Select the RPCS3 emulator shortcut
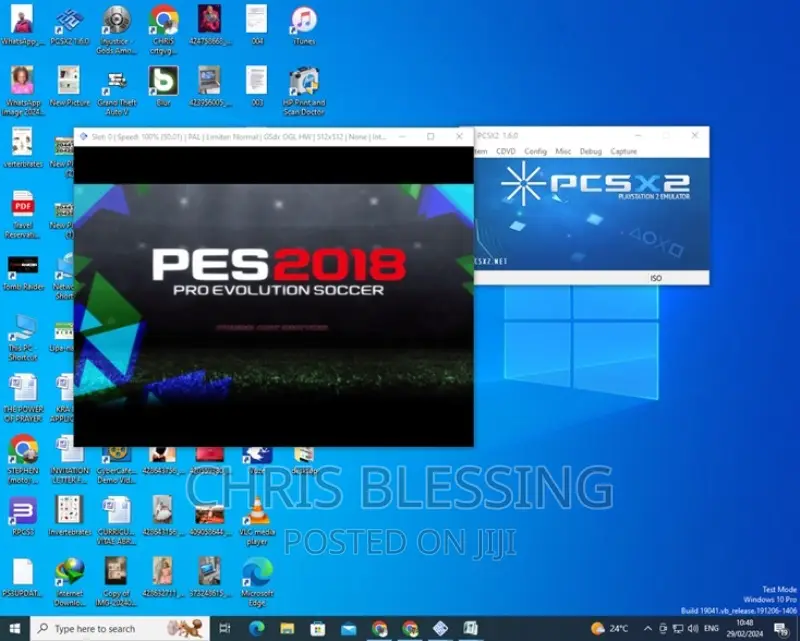This screenshot has height=641, width=800. coord(22,516)
